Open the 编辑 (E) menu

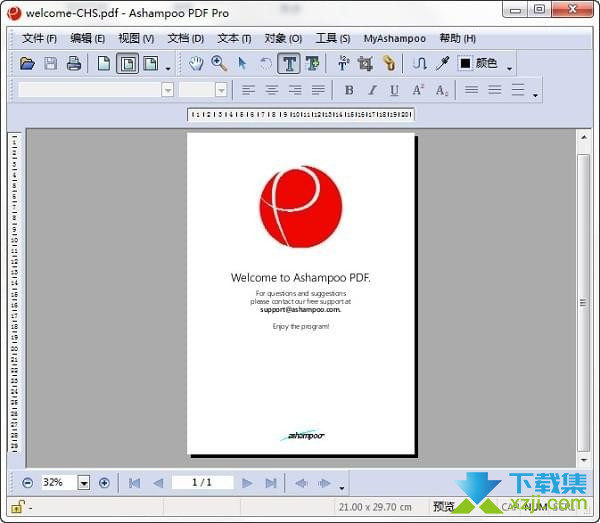click(x=87, y=38)
